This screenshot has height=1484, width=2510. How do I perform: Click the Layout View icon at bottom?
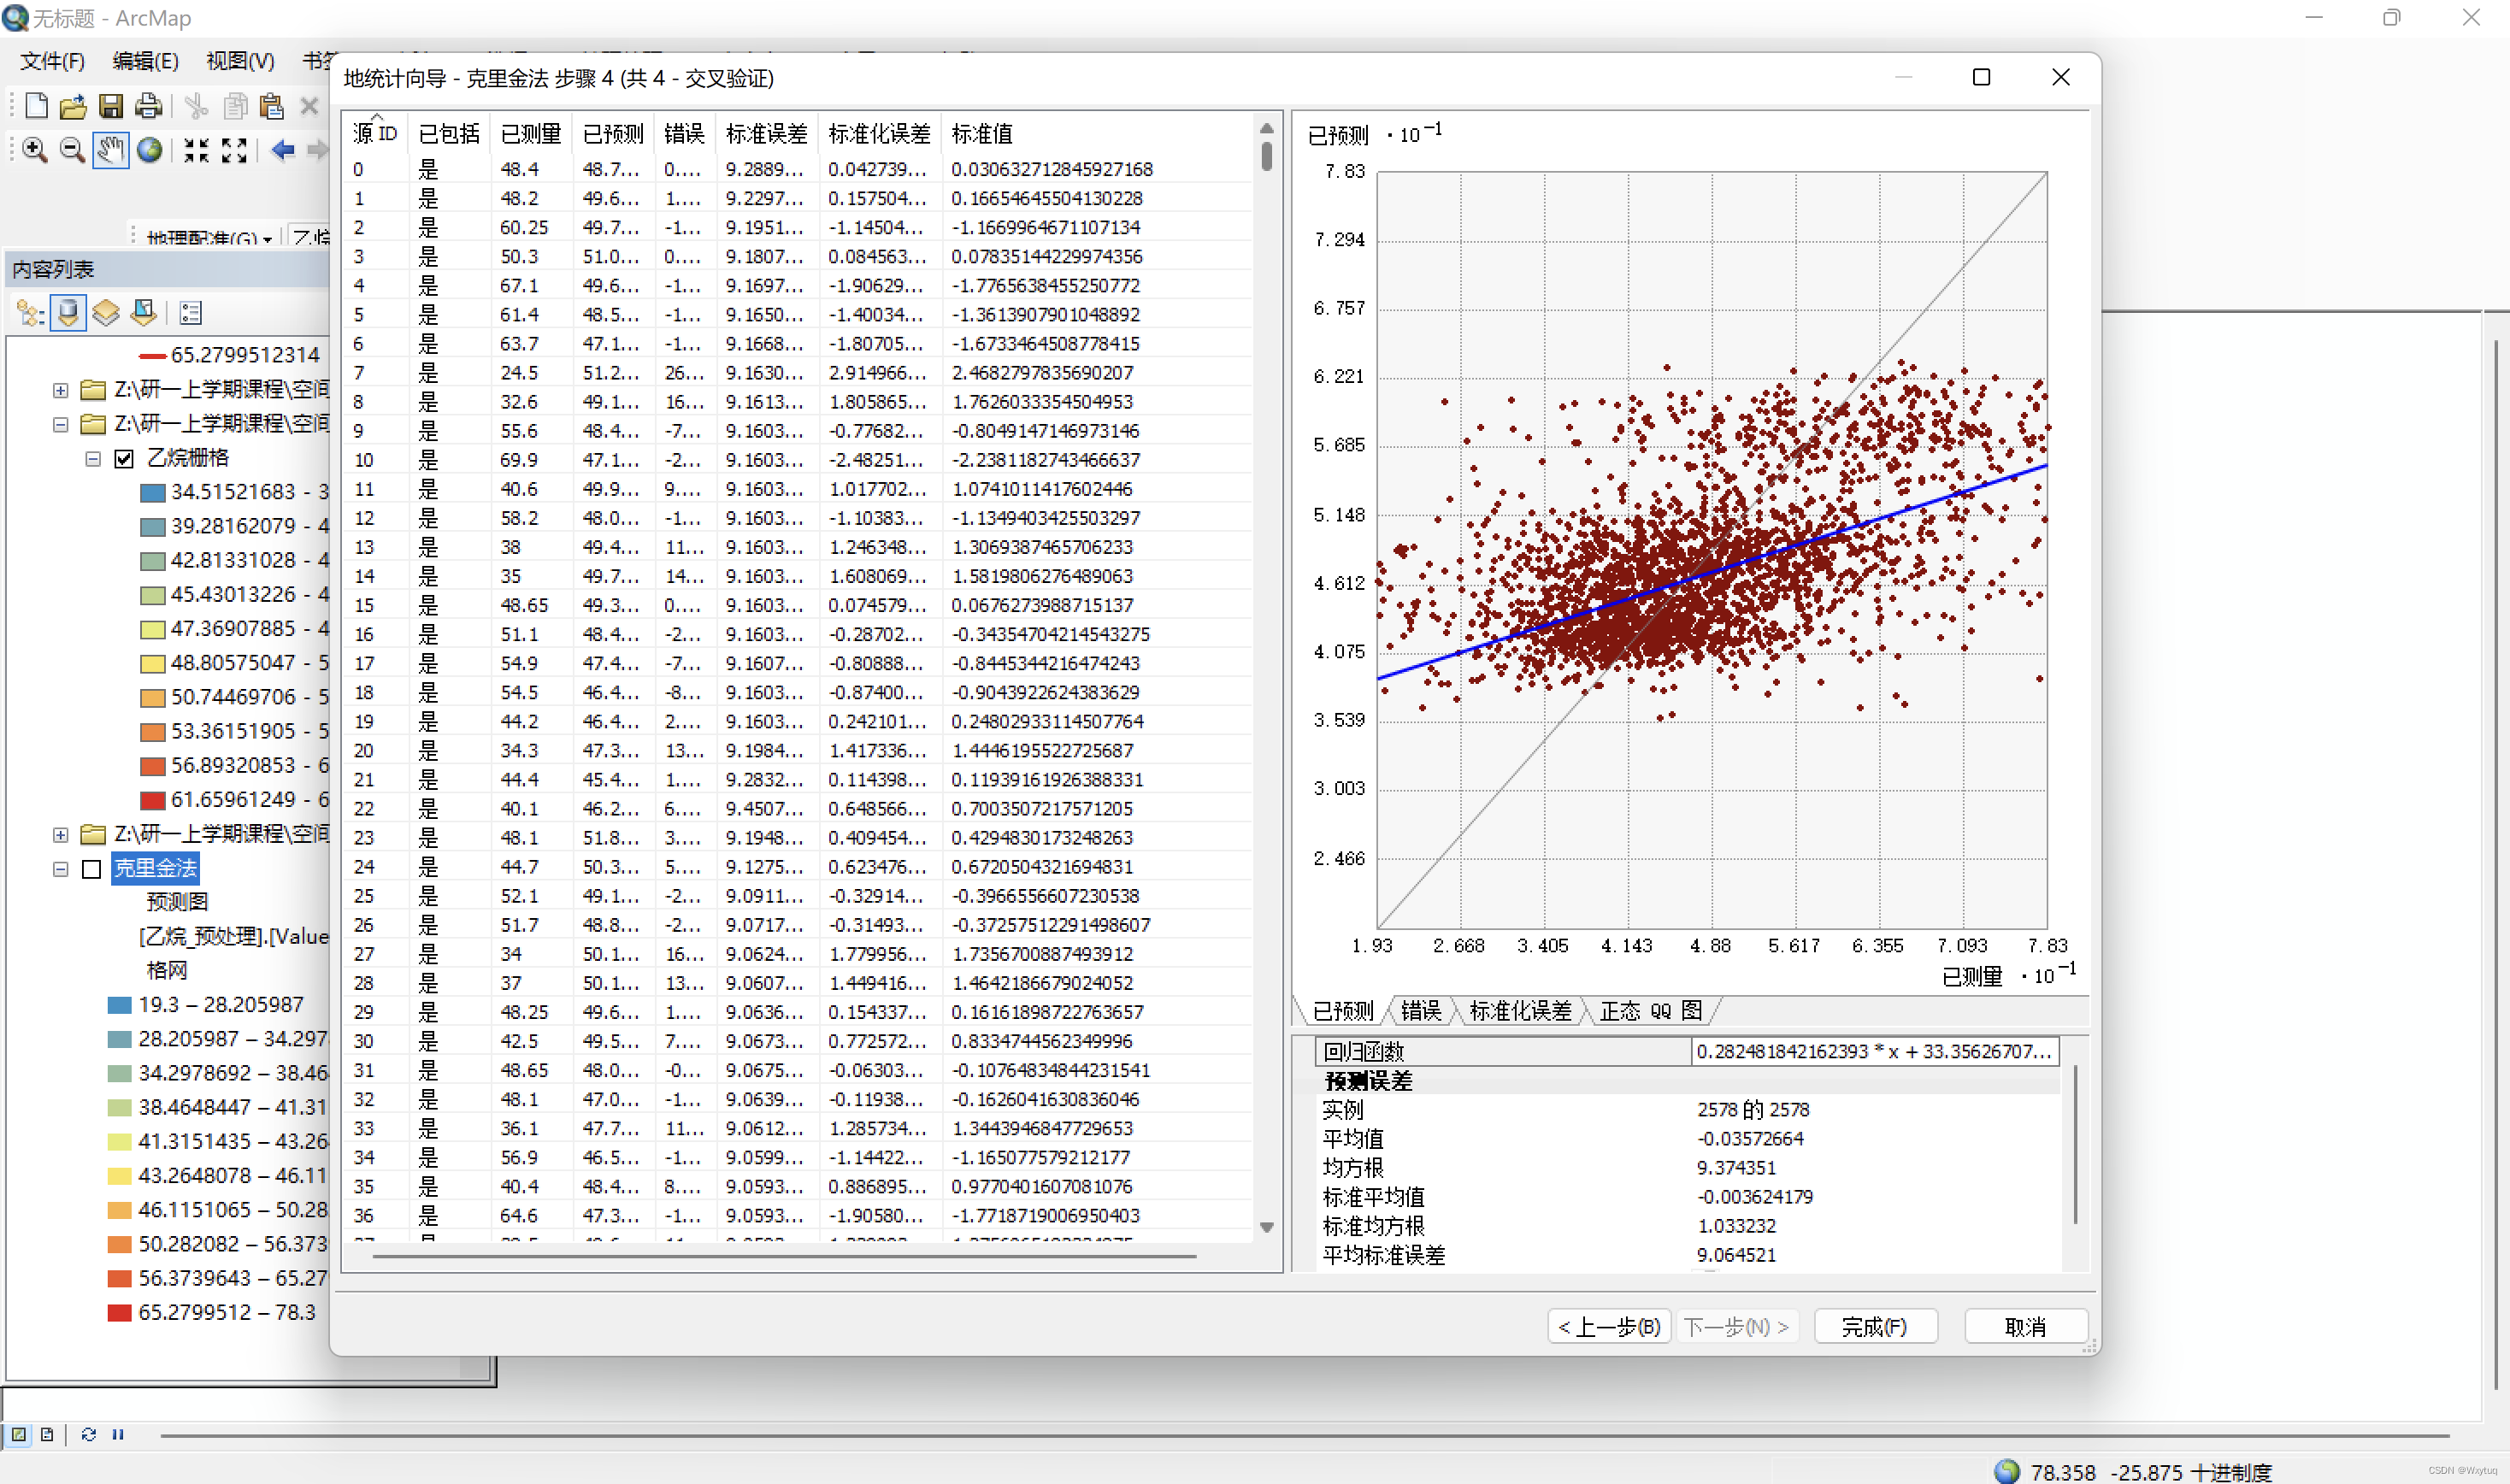pos(47,1434)
